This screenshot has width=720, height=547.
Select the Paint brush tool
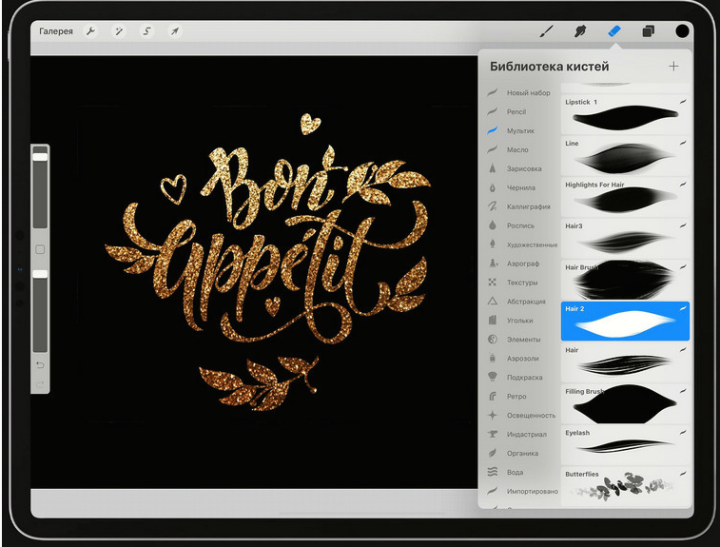546,31
